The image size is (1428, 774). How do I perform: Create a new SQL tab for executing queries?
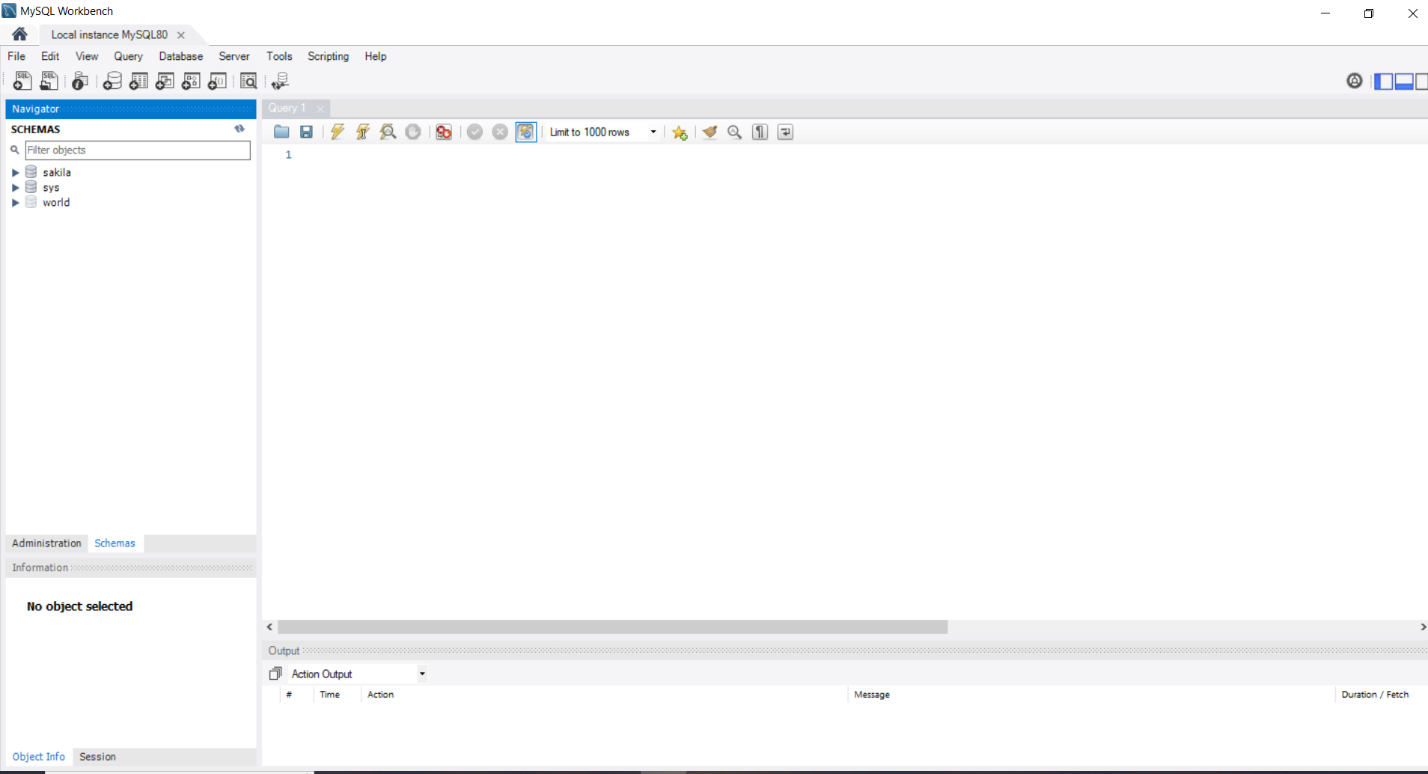pyautogui.click(x=22, y=81)
